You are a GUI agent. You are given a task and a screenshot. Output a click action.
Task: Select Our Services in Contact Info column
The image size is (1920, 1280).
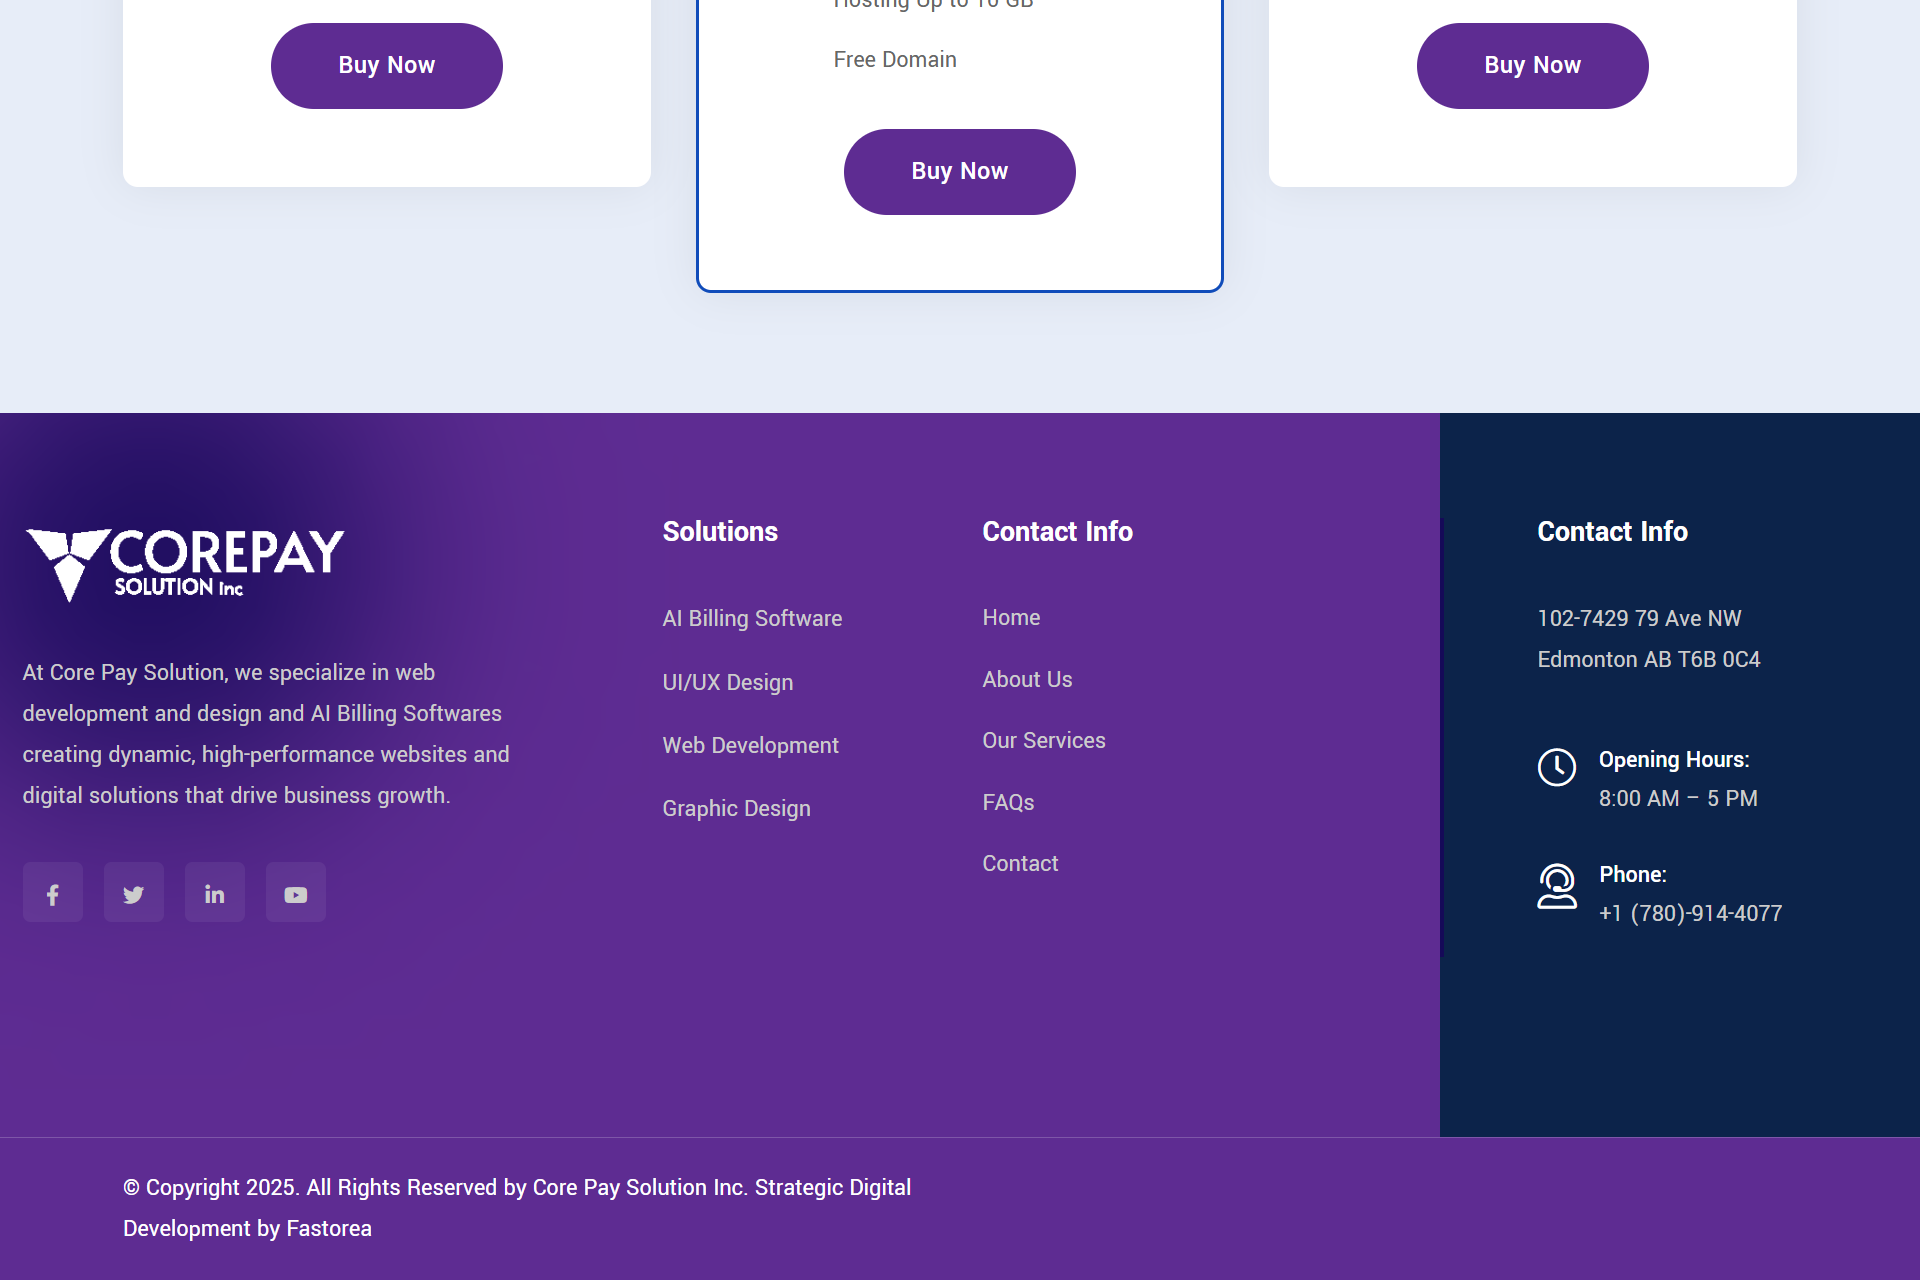click(x=1043, y=740)
